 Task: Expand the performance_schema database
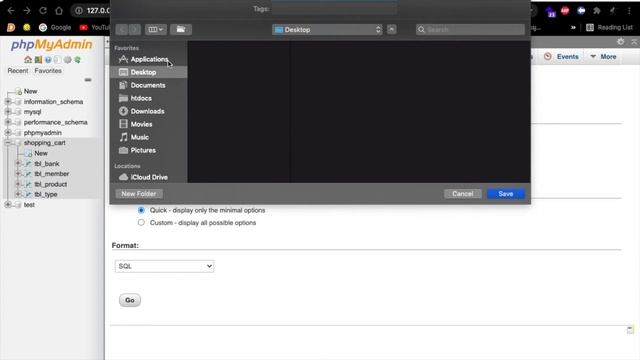(8, 122)
